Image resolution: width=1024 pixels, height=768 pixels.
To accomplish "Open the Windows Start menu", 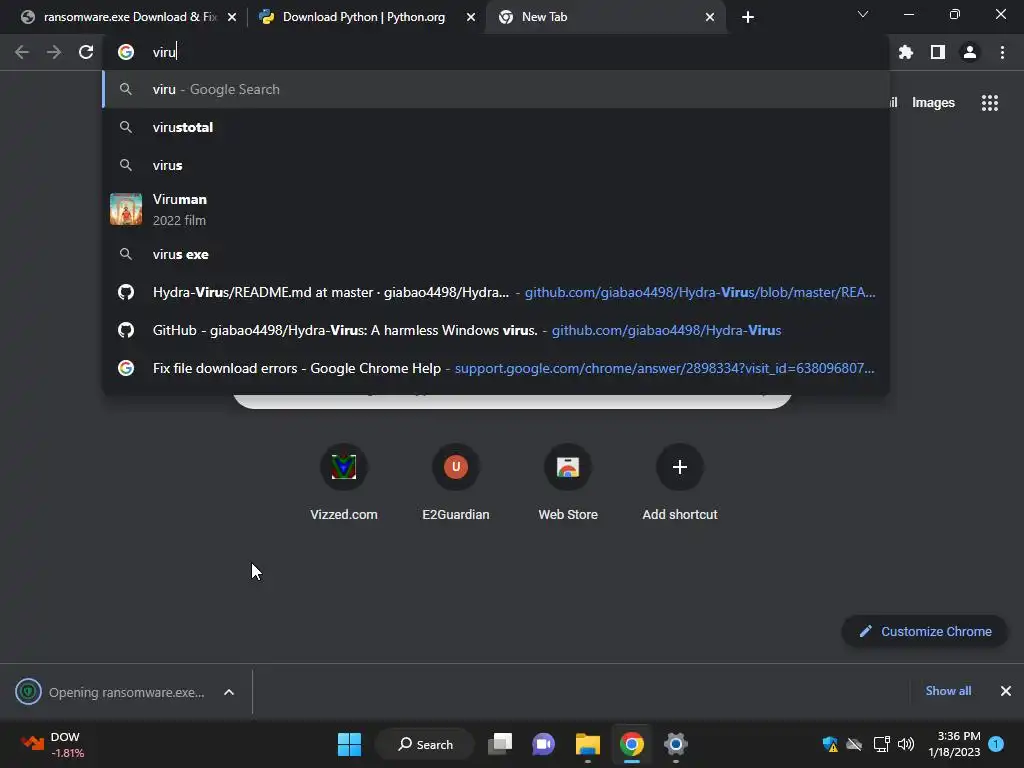I will coord(349,744).
